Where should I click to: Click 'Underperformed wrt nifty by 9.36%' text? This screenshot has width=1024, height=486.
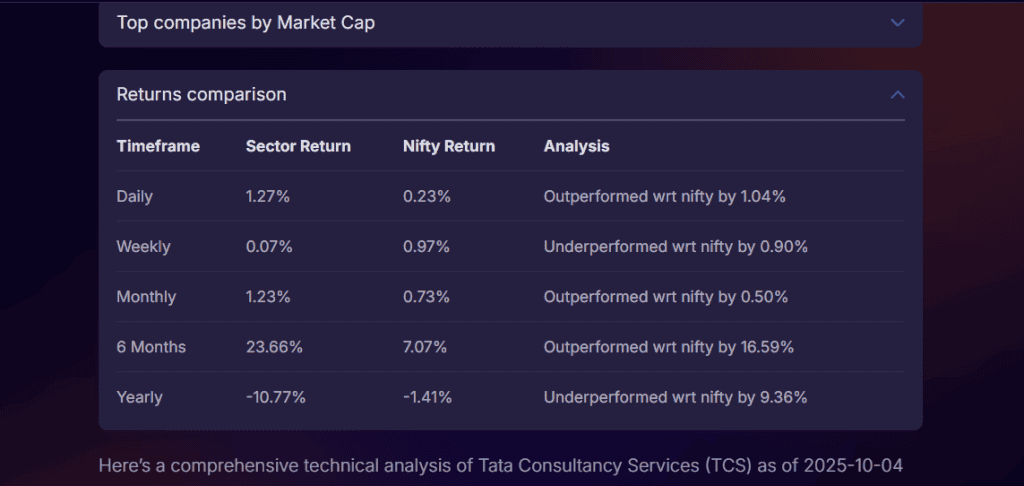(x=675, y=397)
